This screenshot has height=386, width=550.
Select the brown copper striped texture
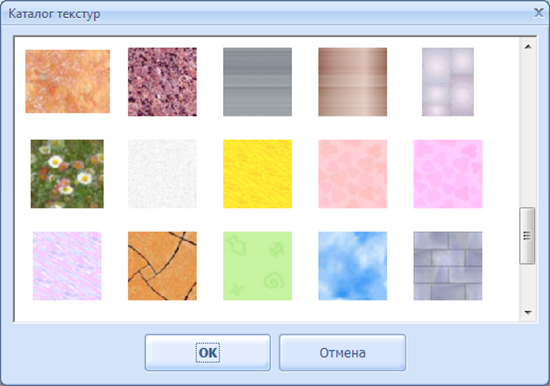[x=353, y=82]
